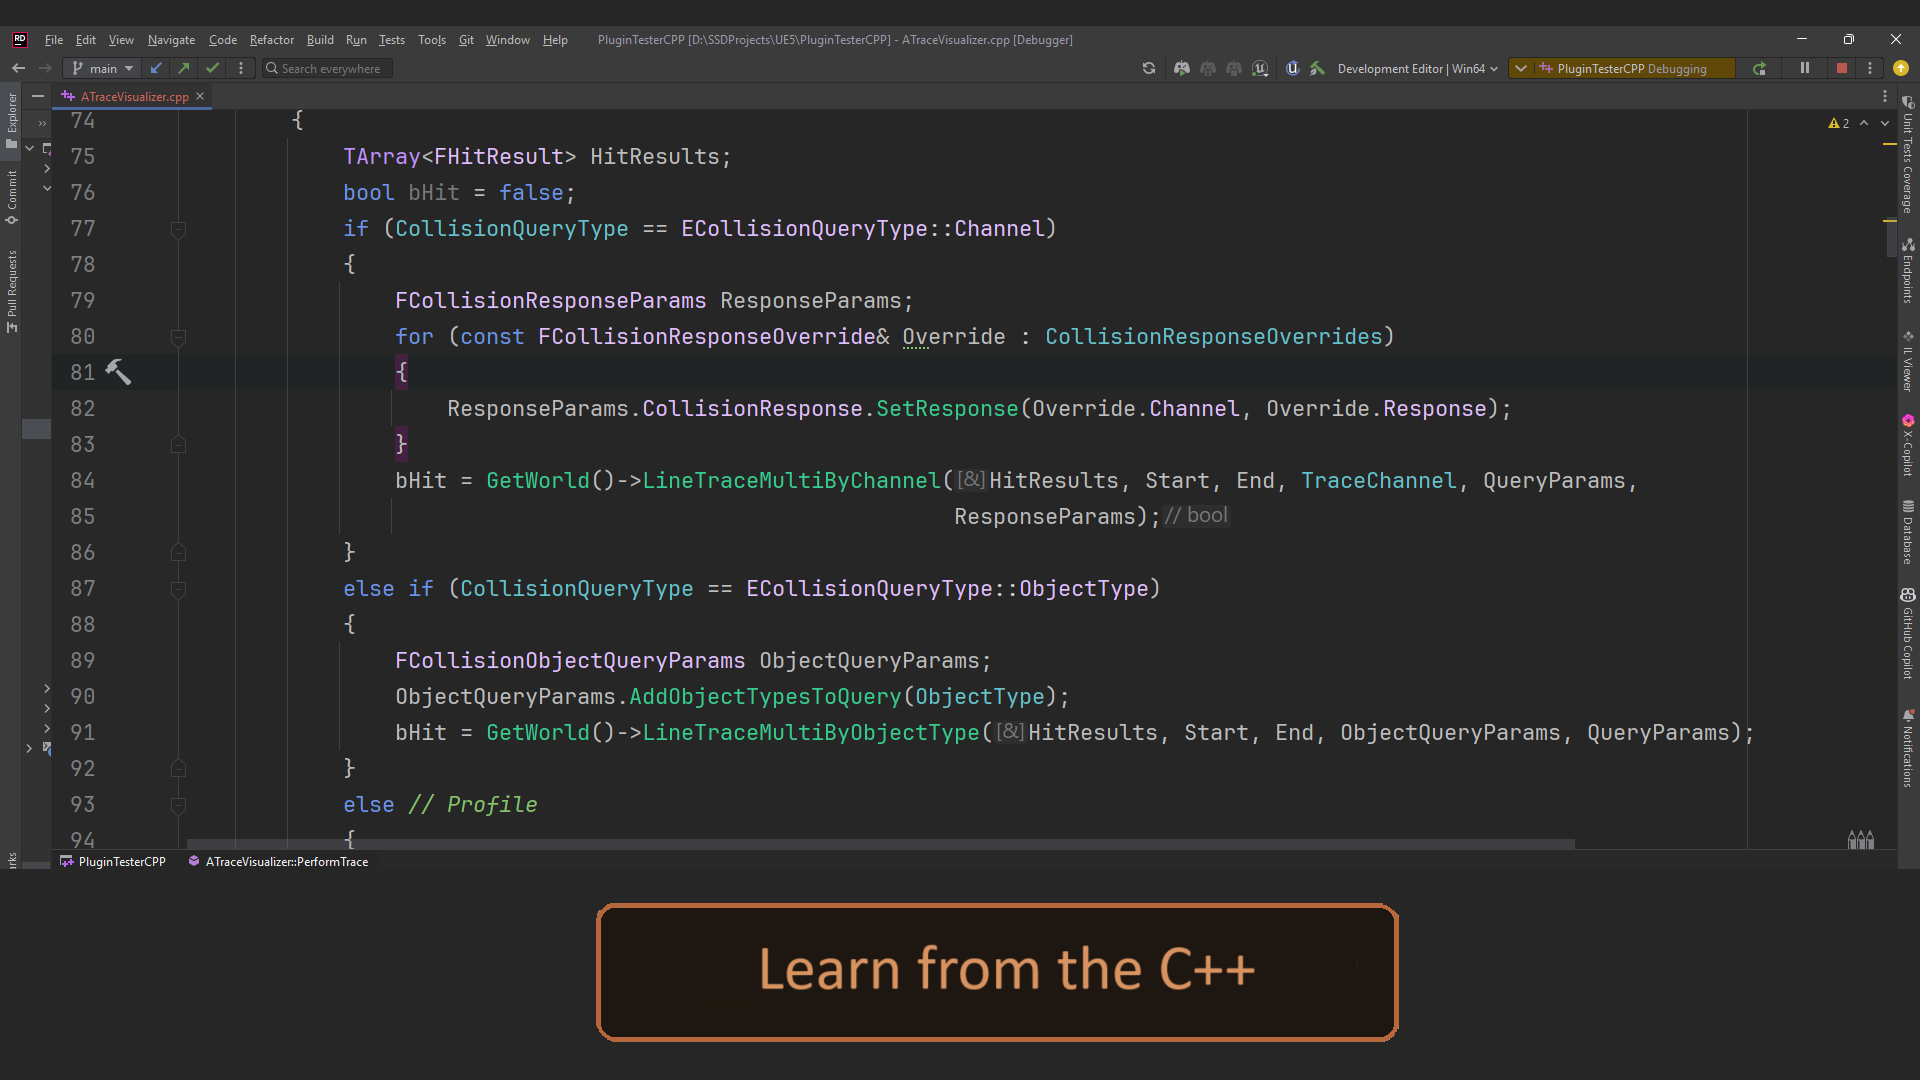The width and height of the screenshot is (1920, 1080).
Task: Toggle the X-Copilot sidebar panel
Action: (x=1910, y=445)
